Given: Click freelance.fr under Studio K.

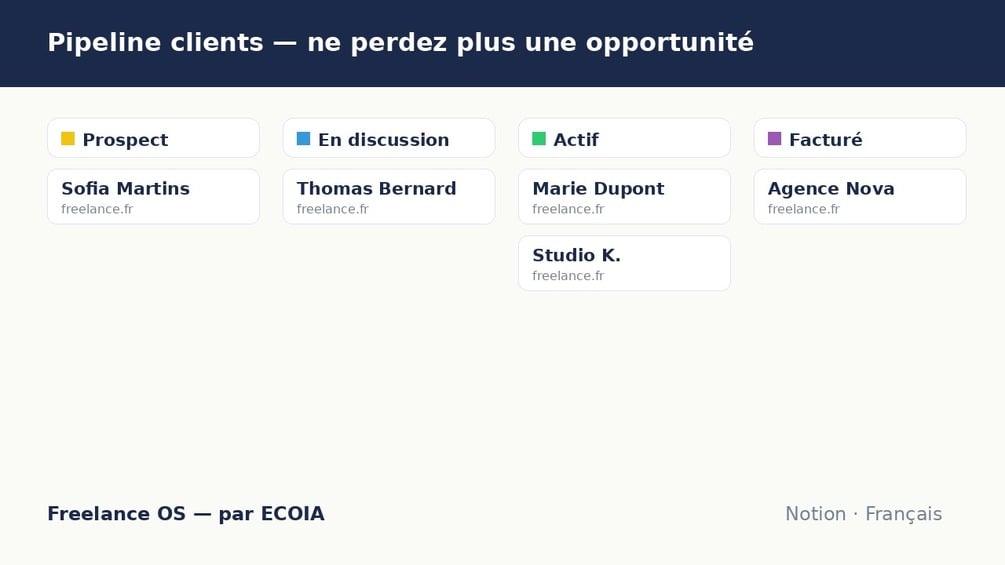Looking at the screenshot, I should (x=569, y=275).
